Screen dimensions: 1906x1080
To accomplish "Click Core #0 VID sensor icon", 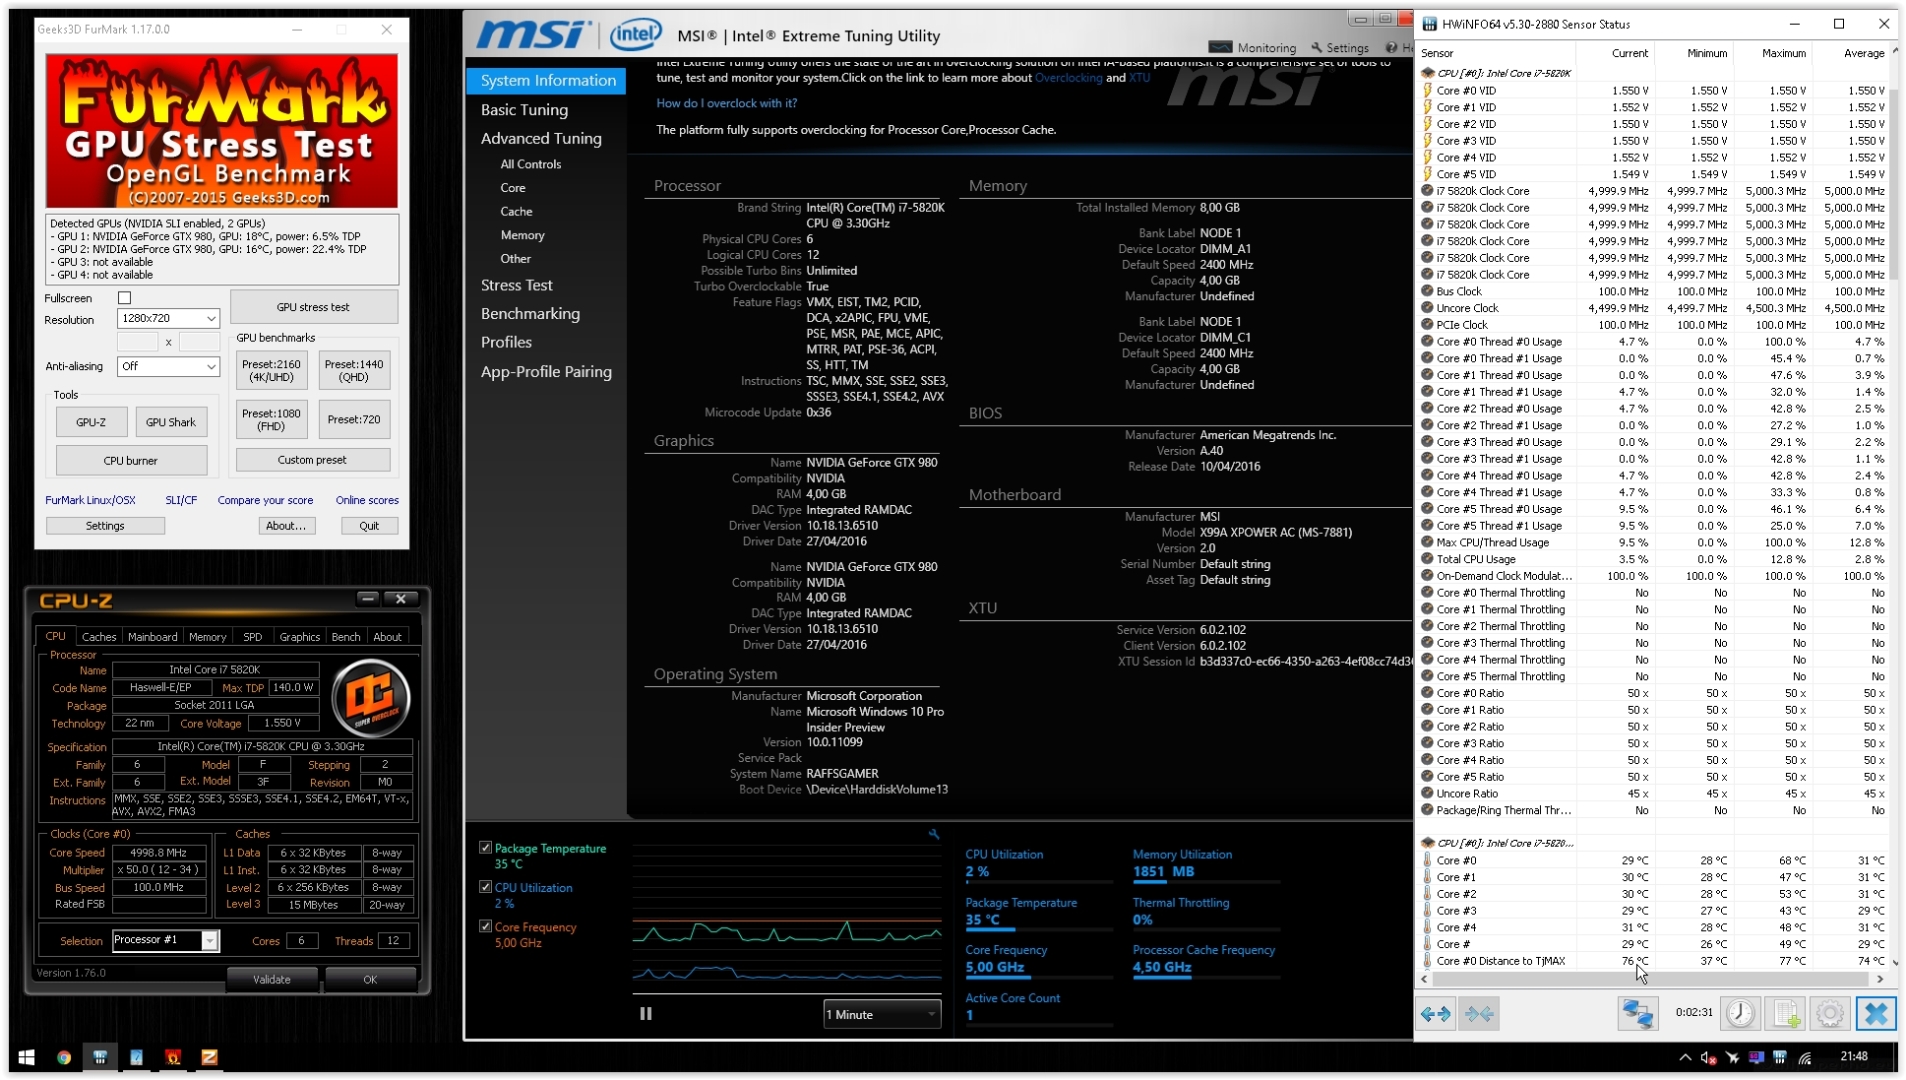I will (1428, 90).
